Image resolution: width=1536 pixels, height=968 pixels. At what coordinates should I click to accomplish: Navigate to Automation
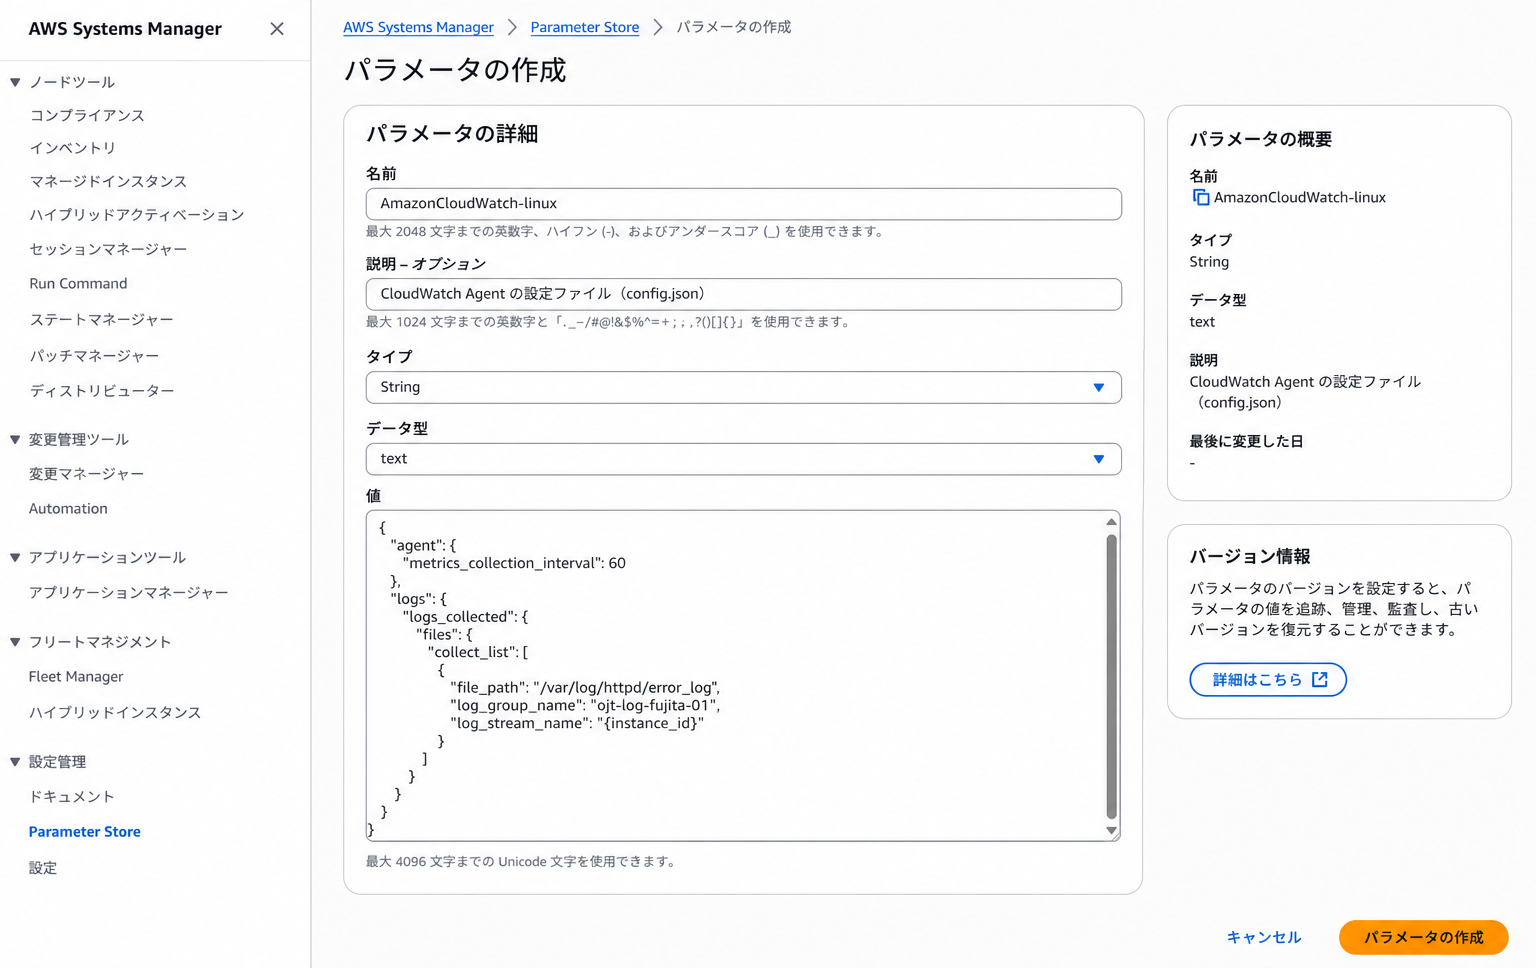tap(68, 509)
